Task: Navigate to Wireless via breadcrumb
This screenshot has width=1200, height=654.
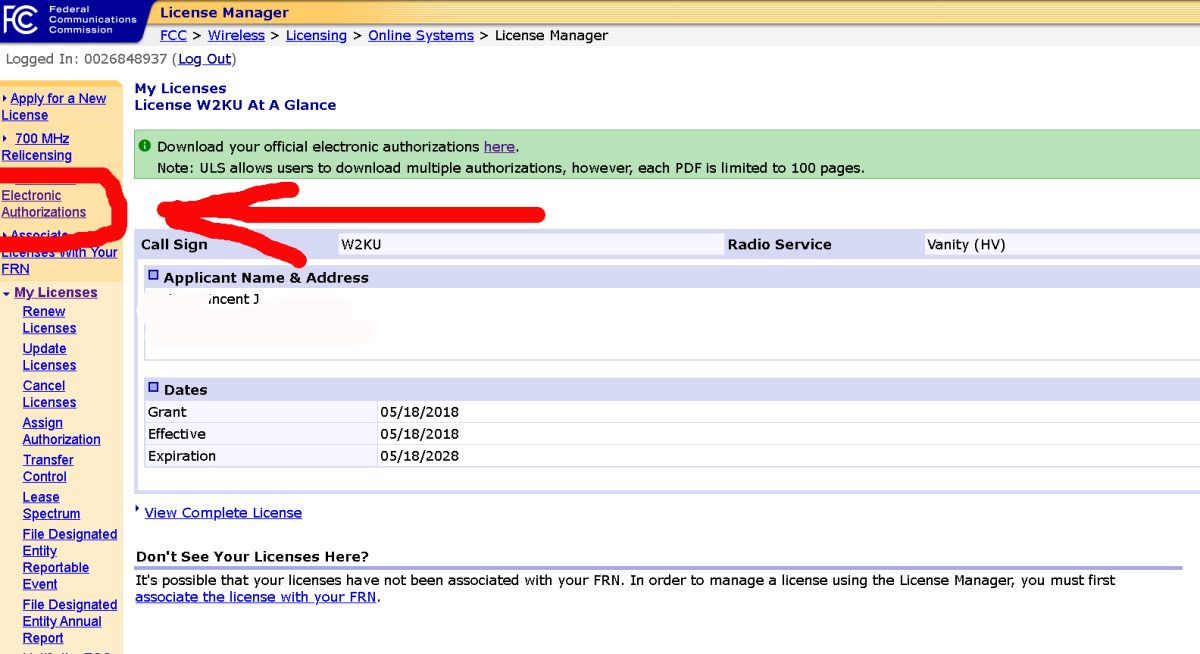Action: 236,34
